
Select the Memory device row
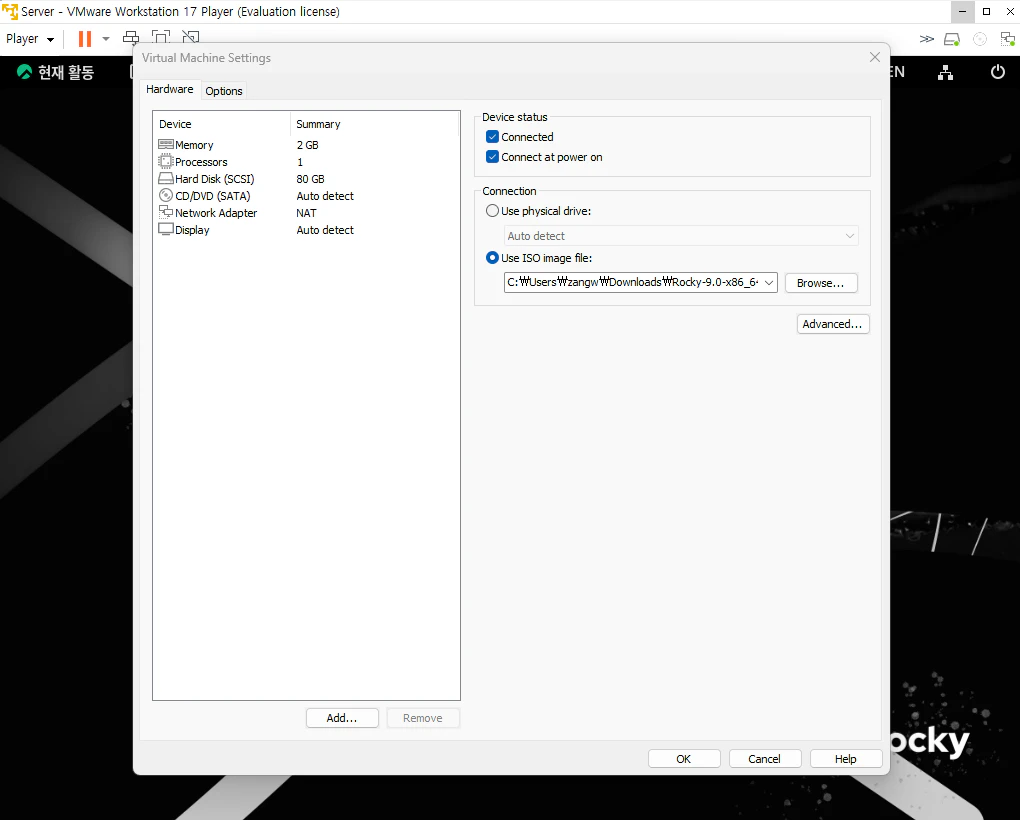[x=306, y=145]
